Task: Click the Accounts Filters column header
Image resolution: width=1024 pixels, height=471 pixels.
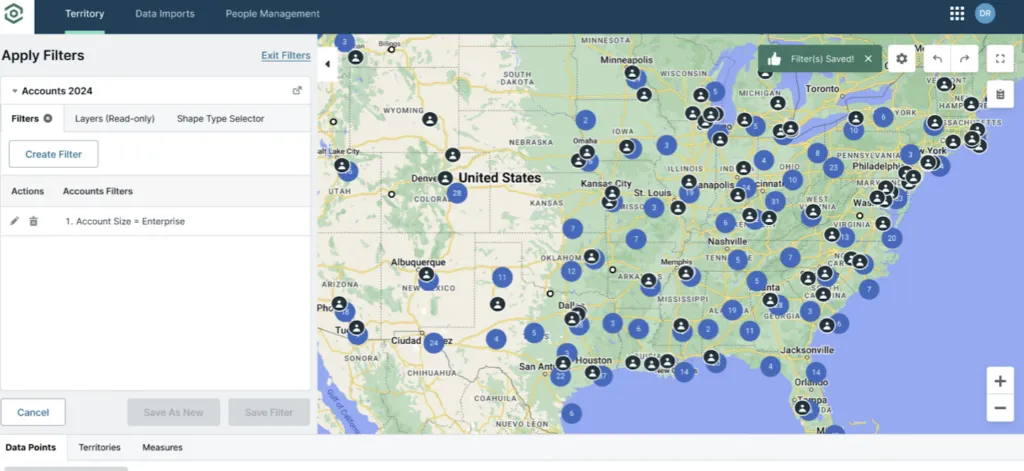Action: pos(98,191)
